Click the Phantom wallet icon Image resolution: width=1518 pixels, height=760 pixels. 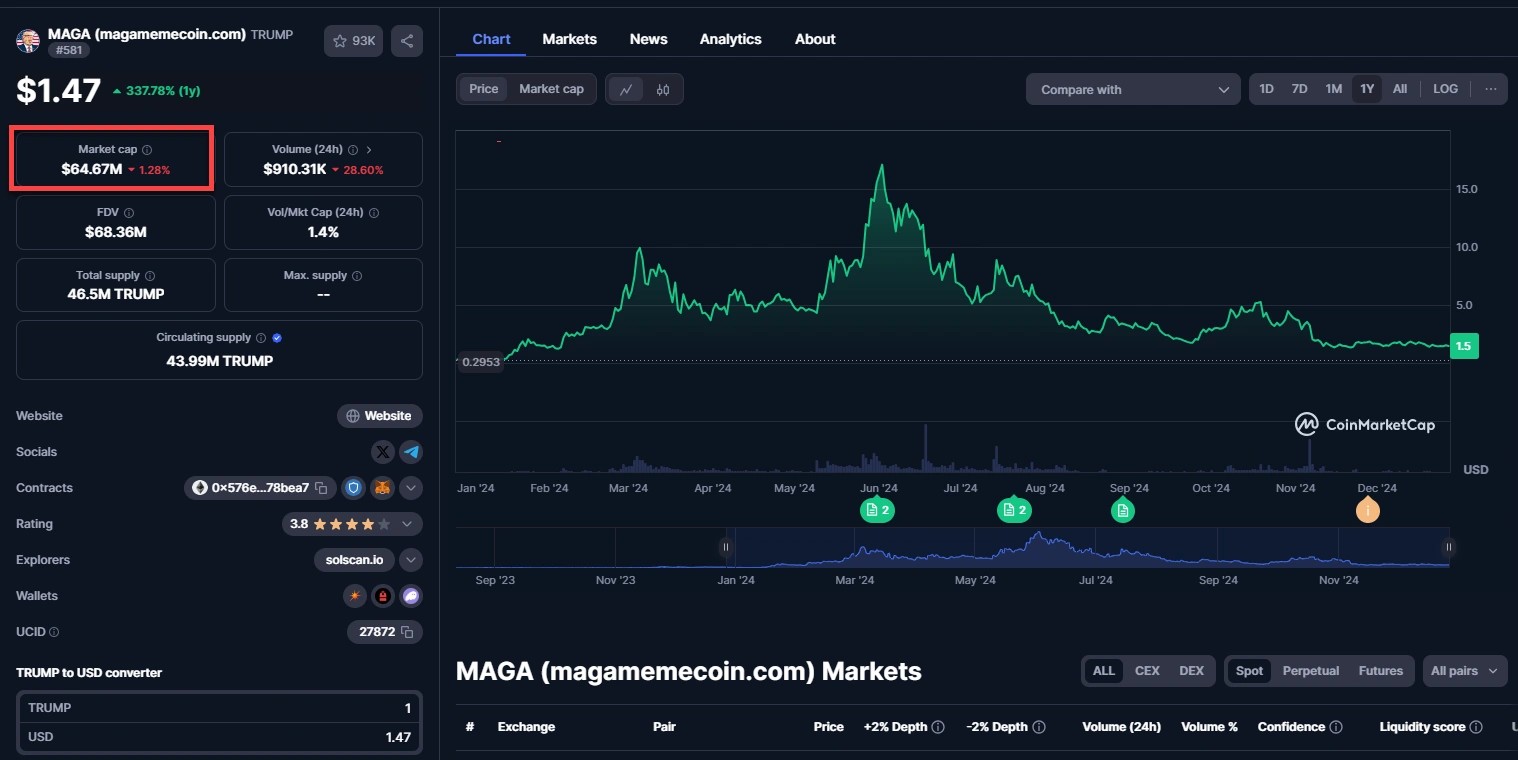[x=411, y=596]
